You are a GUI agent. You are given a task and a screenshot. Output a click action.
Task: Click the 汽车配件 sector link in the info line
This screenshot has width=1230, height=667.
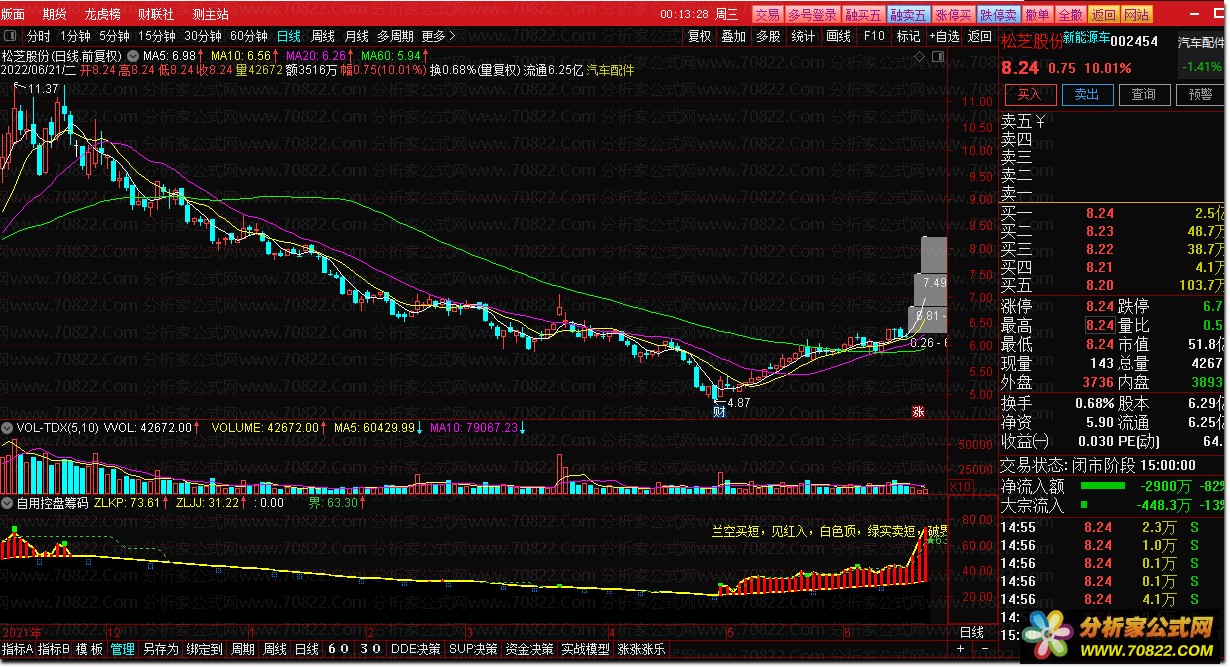(610, 71)
